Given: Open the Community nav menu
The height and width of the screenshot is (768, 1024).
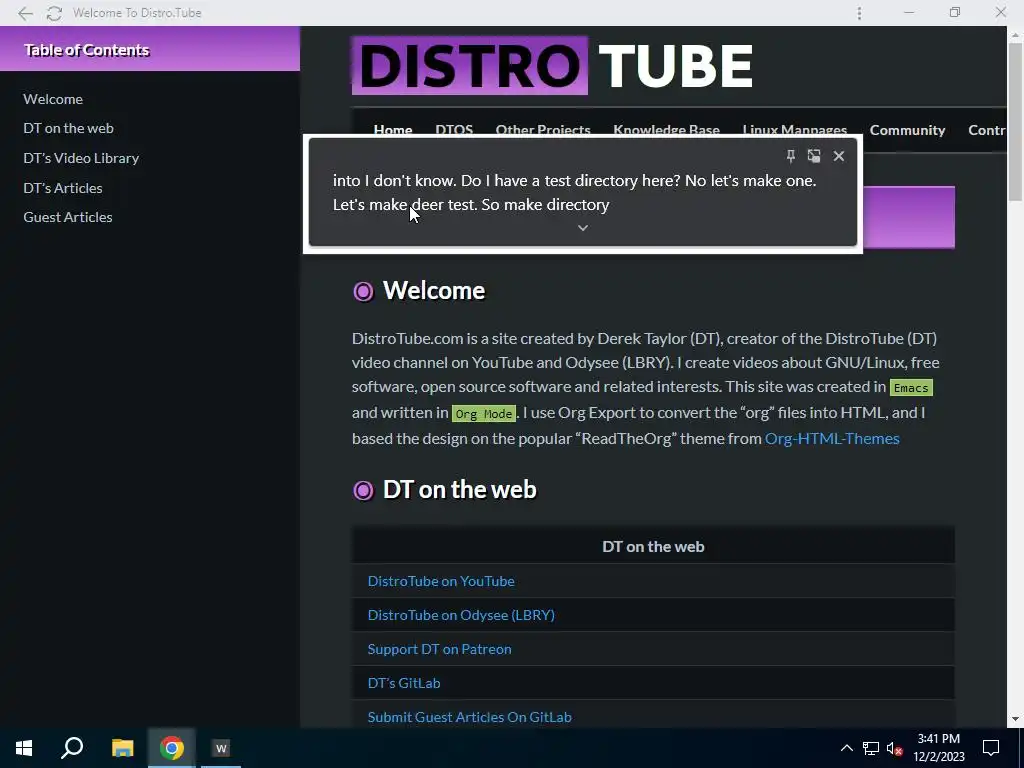Looking at the screenshot, I should tap(907, 130).
